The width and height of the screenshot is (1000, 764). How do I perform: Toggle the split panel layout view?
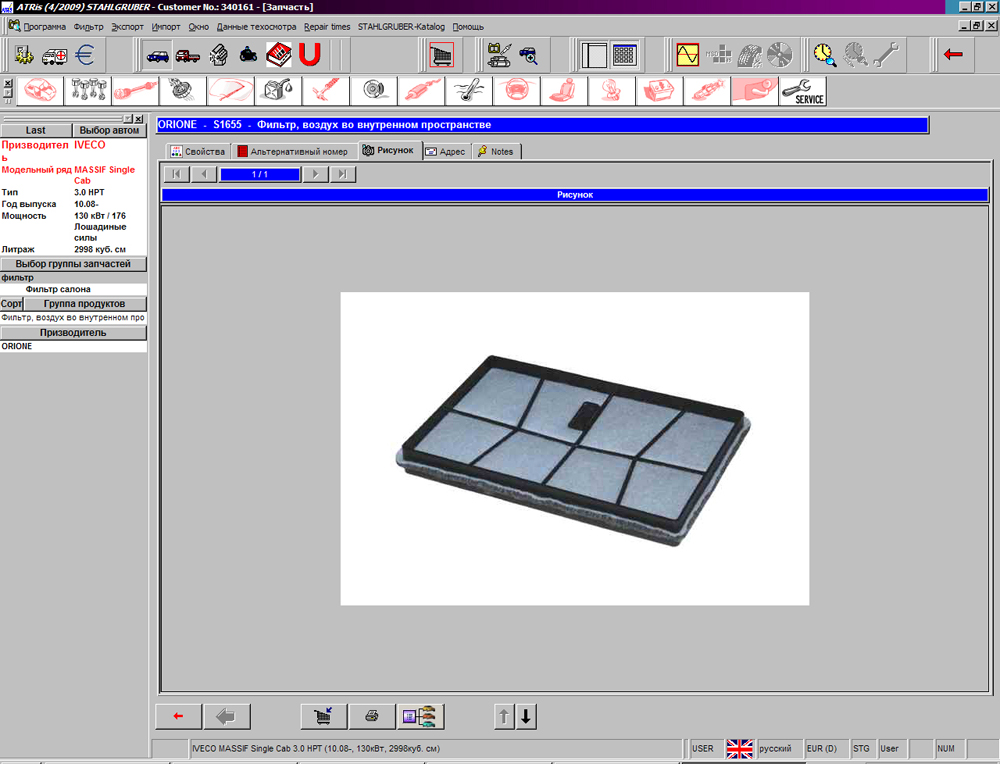click(594, 54)
